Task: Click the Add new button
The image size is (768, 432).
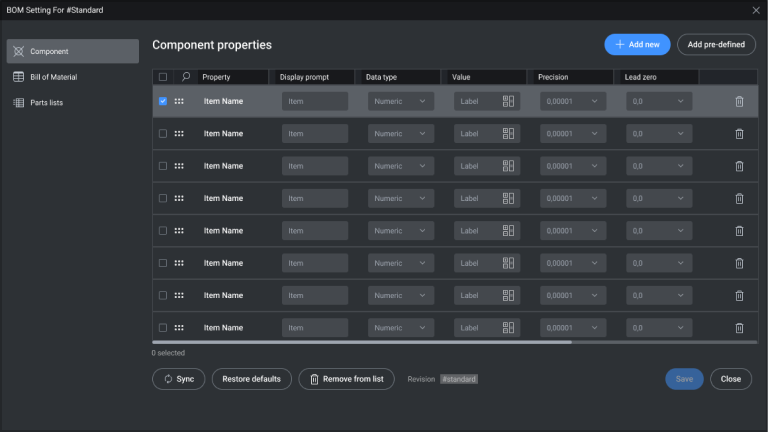Action: click(x=637, y=45)
